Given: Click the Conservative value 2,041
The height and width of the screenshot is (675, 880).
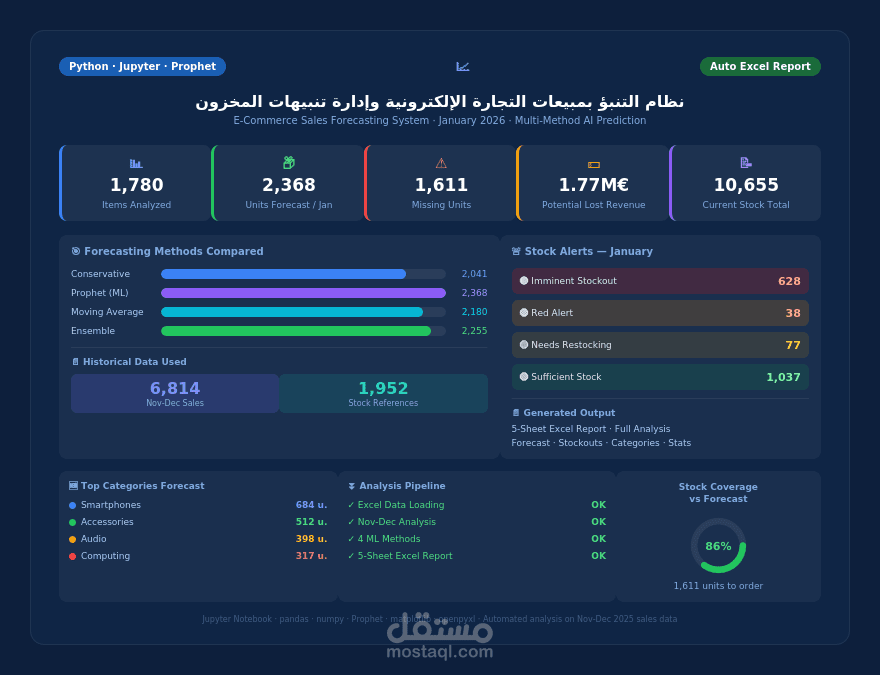Looking at the screenshot, I should 474,274.
